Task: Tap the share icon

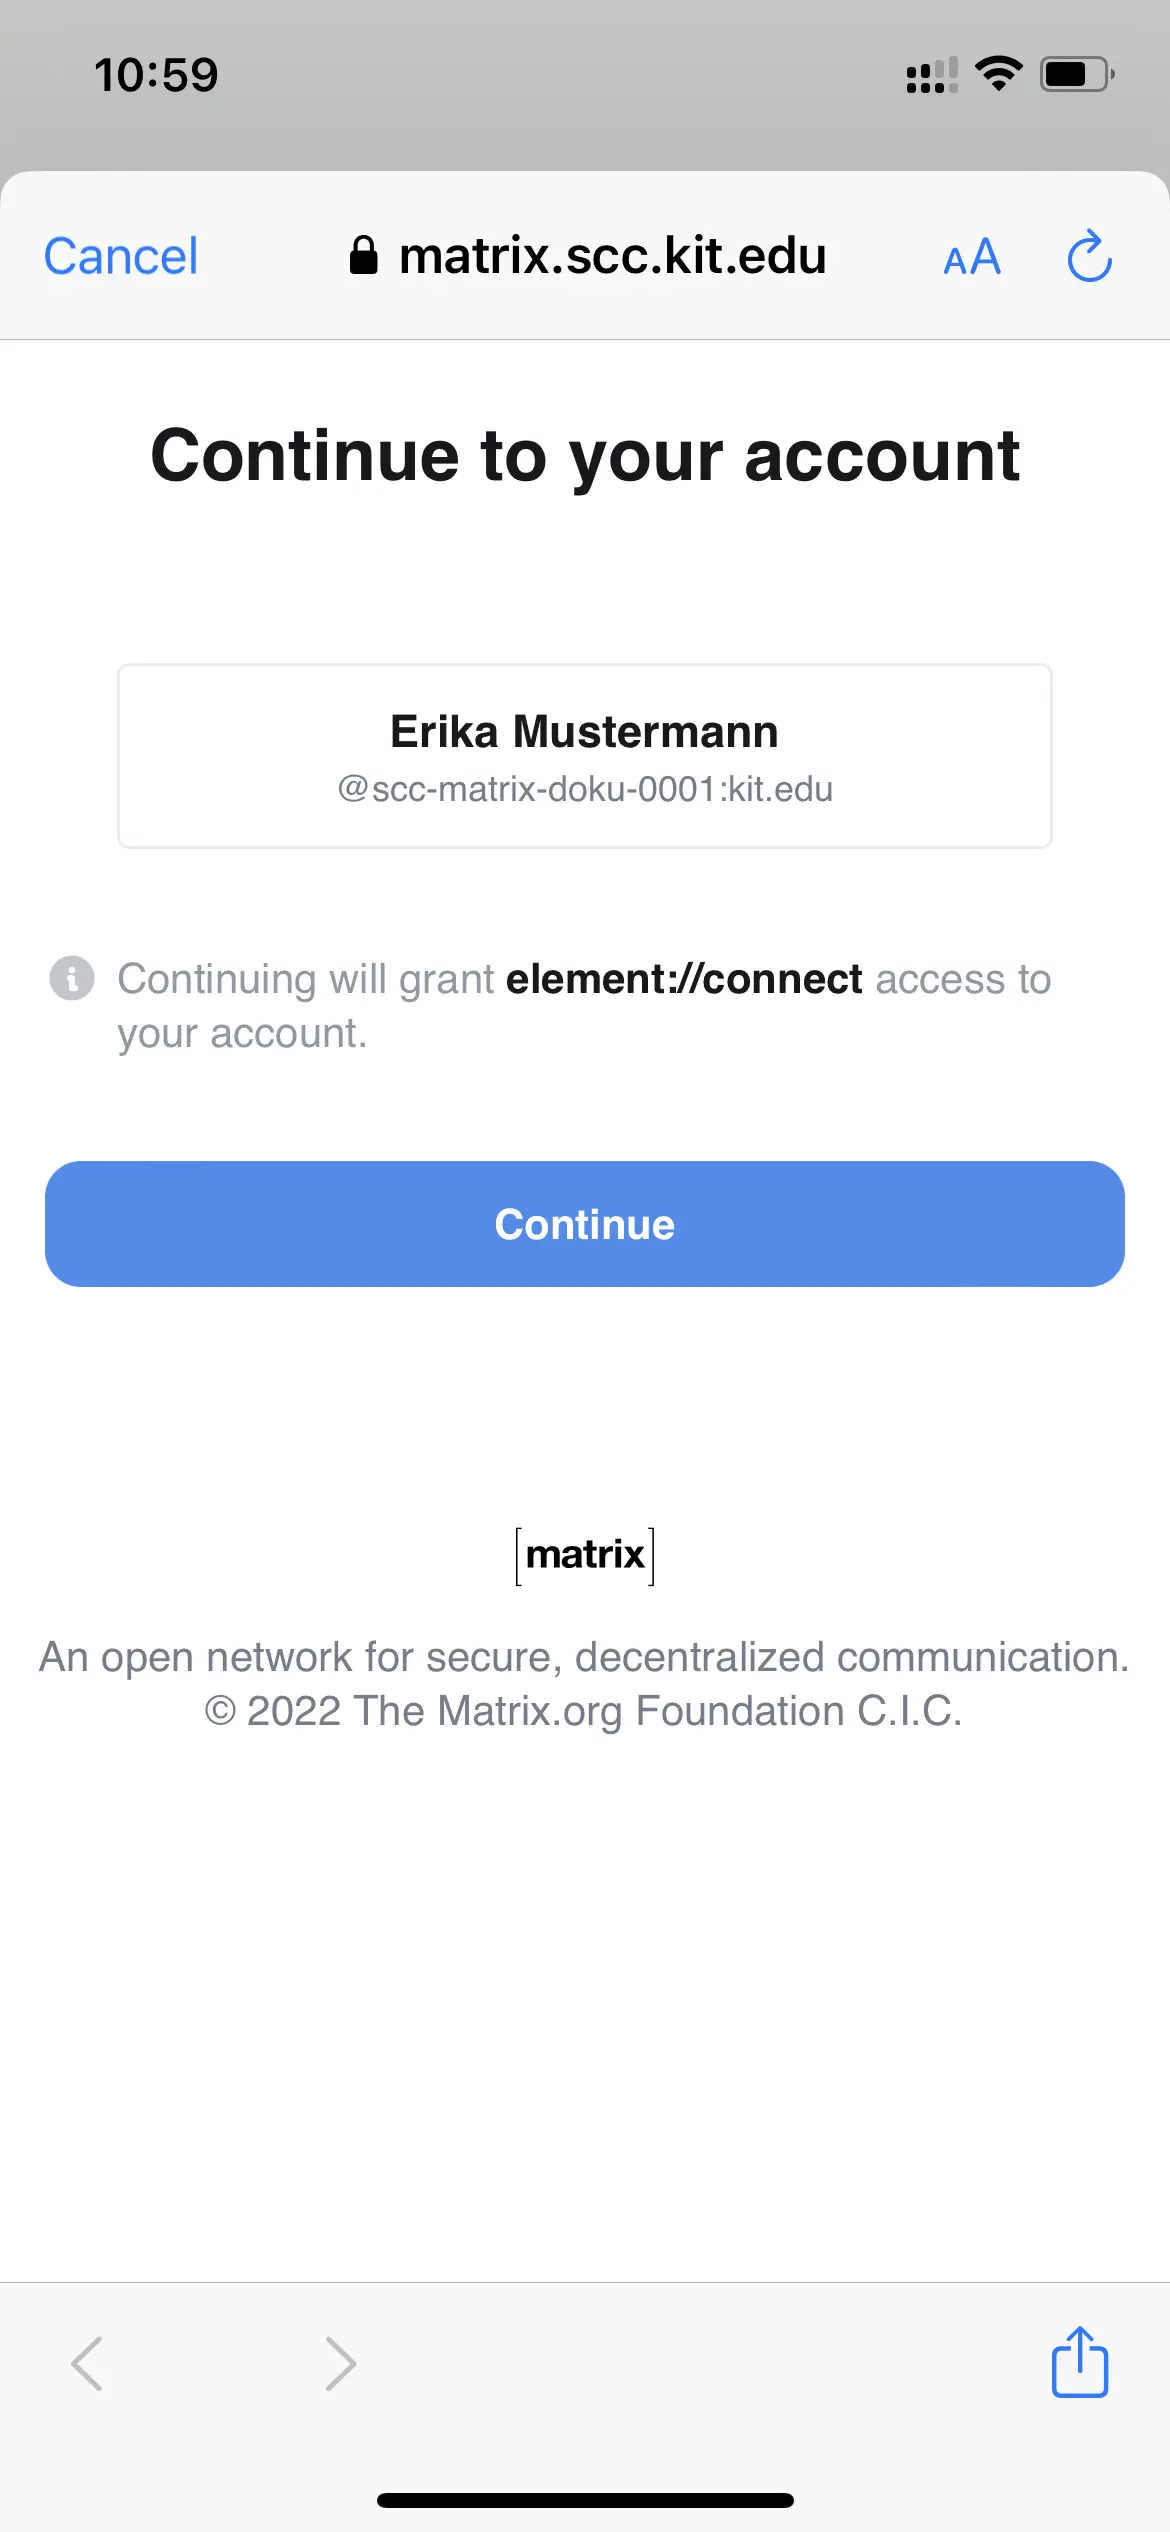Action: [x=1079, y=2362]
